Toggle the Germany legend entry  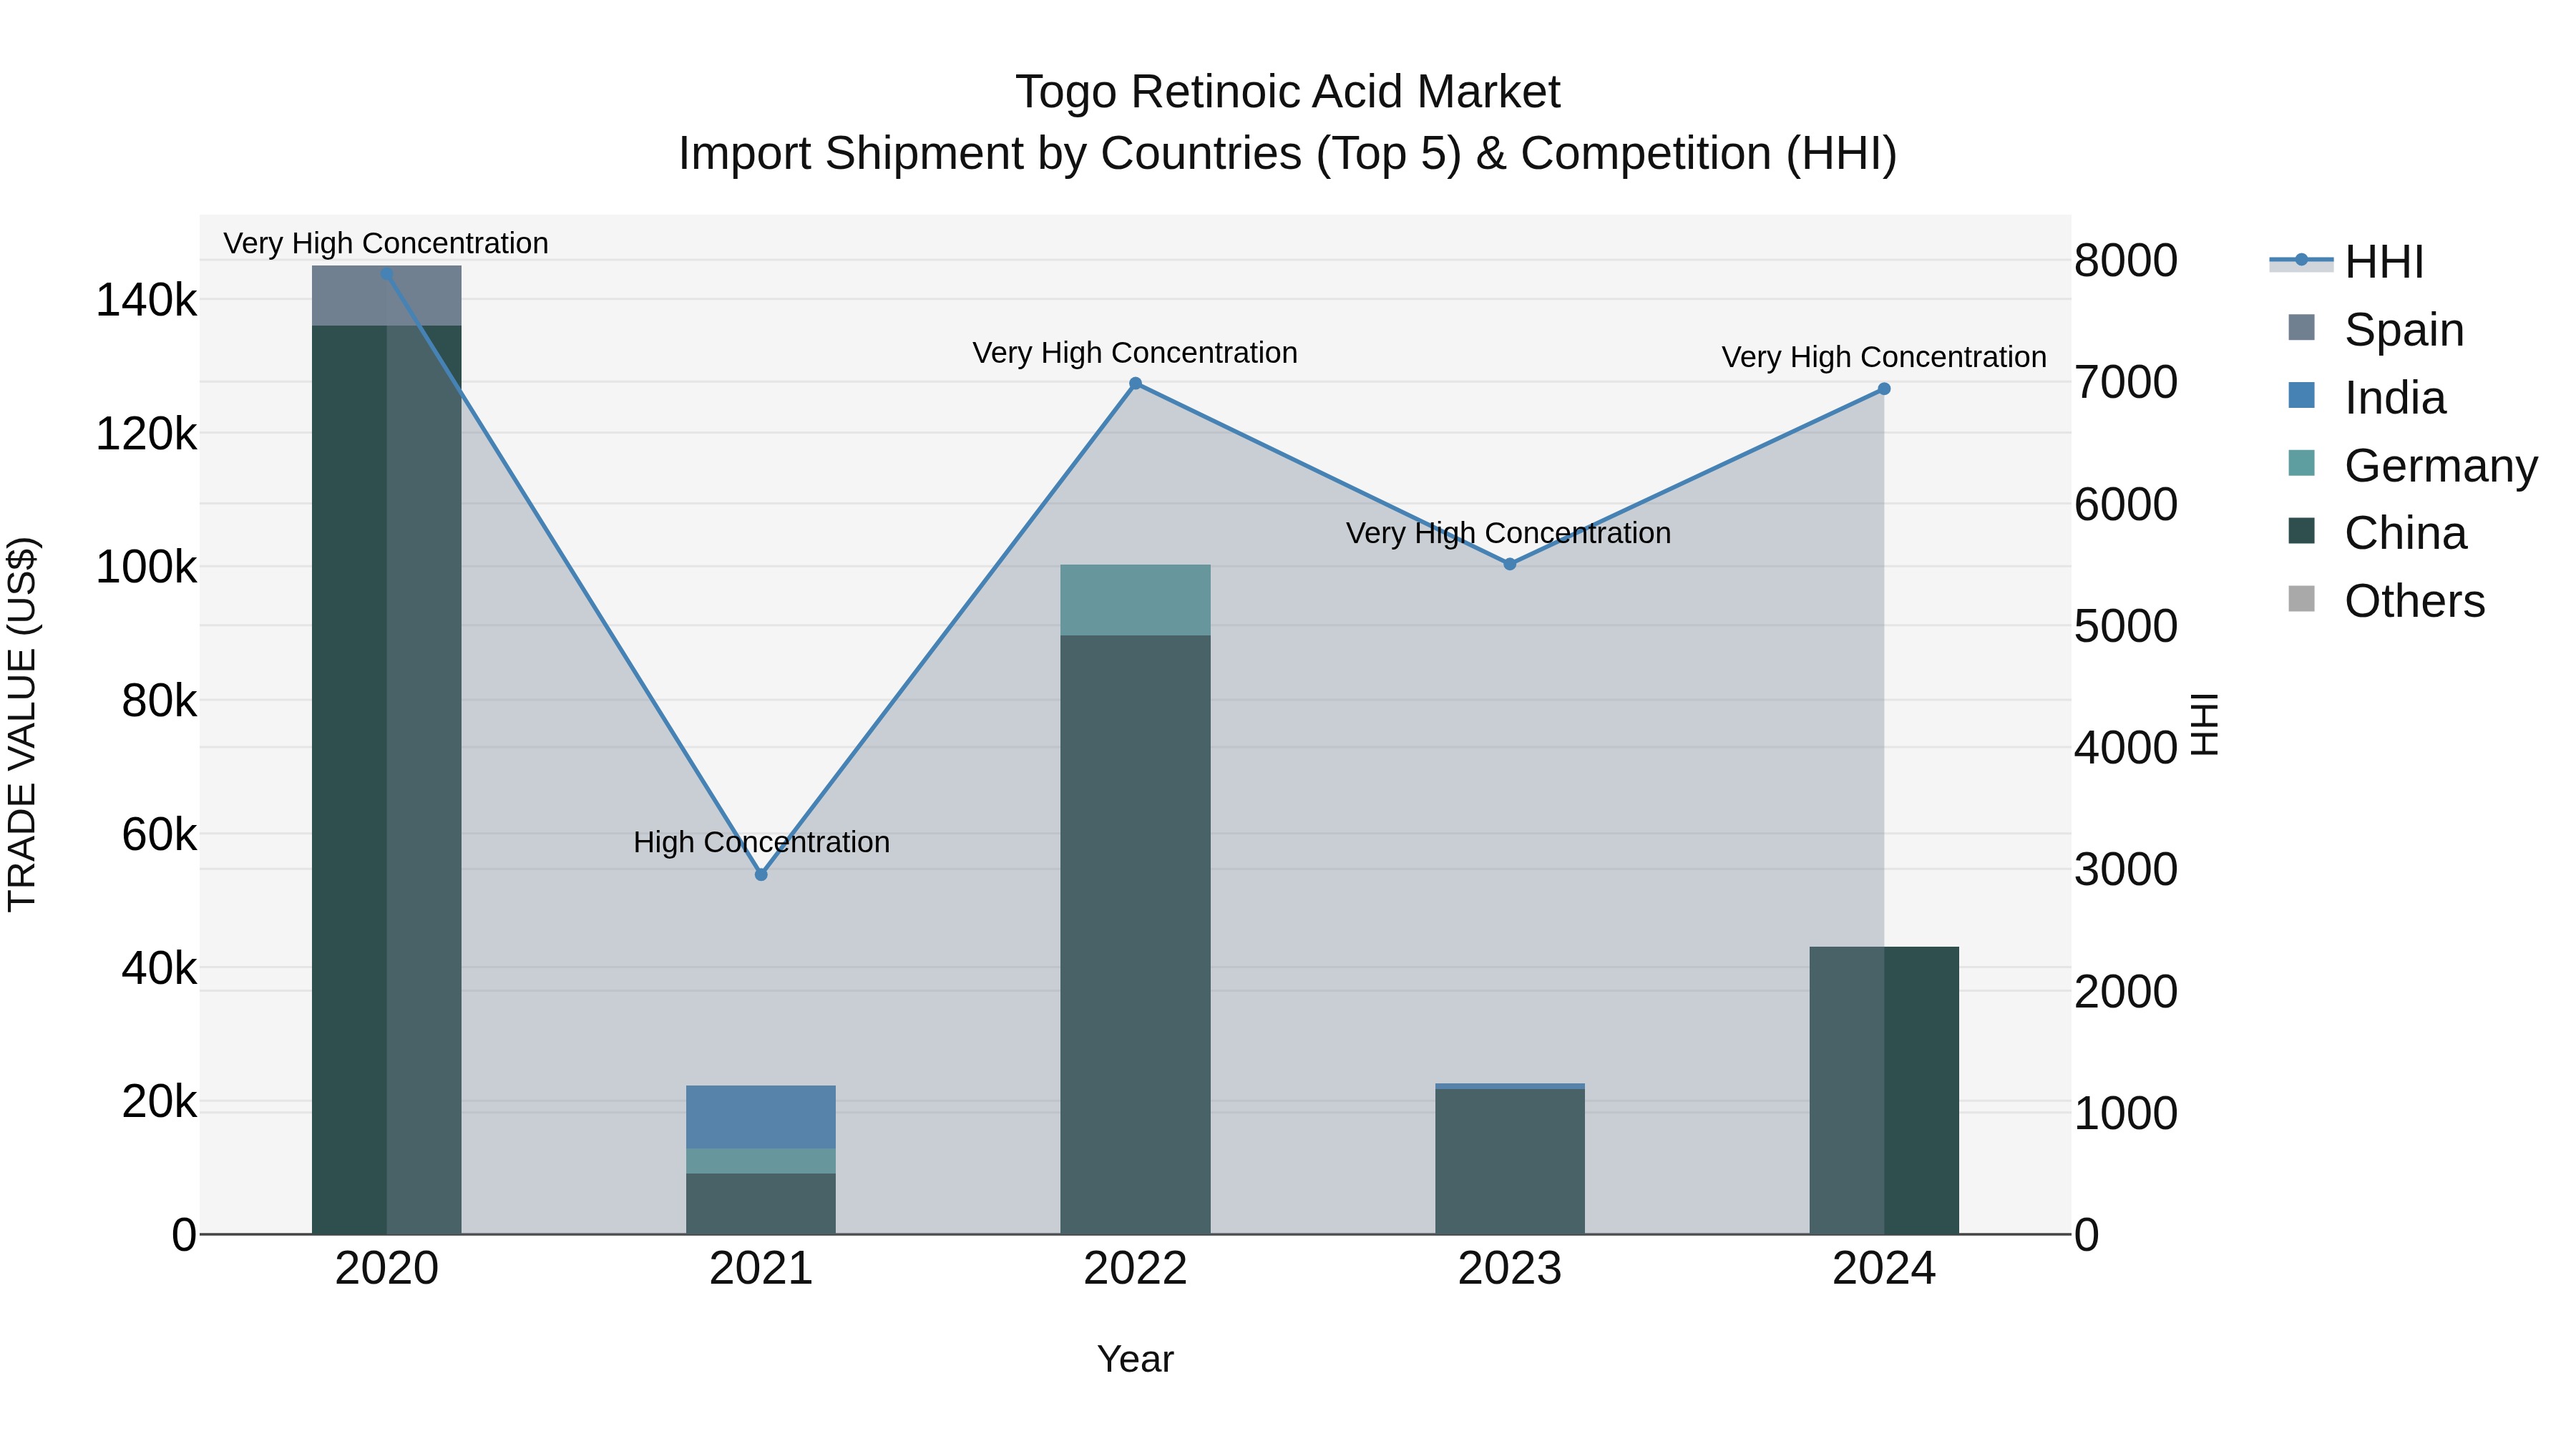[2412, 465]
